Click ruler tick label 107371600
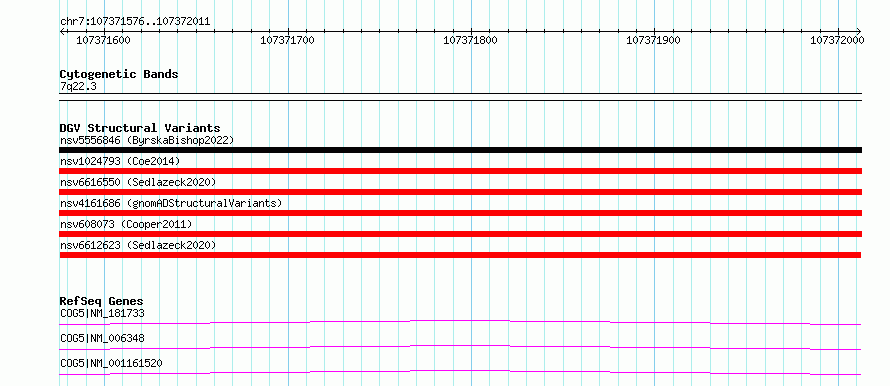Image resolution: width=890 pixels, height=386 pixels. point(103,40)
